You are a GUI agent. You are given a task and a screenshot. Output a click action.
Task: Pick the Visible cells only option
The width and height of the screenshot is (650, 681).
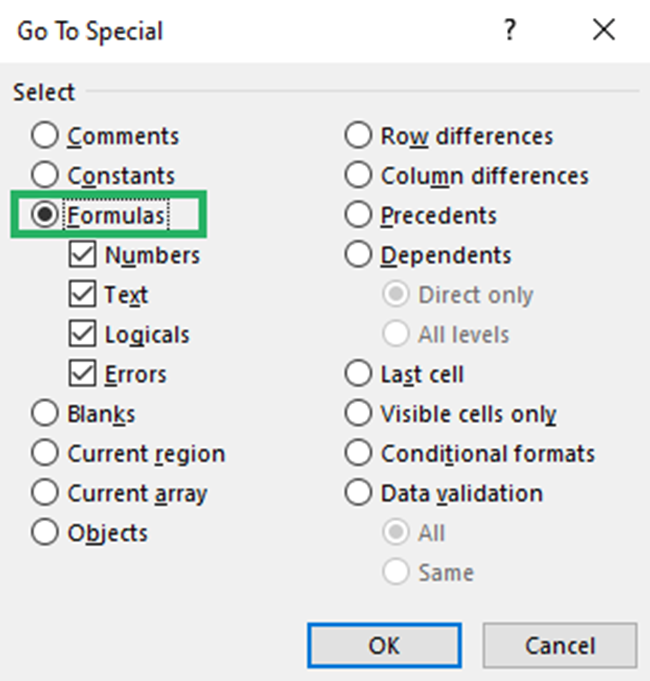tap(358, 414)
